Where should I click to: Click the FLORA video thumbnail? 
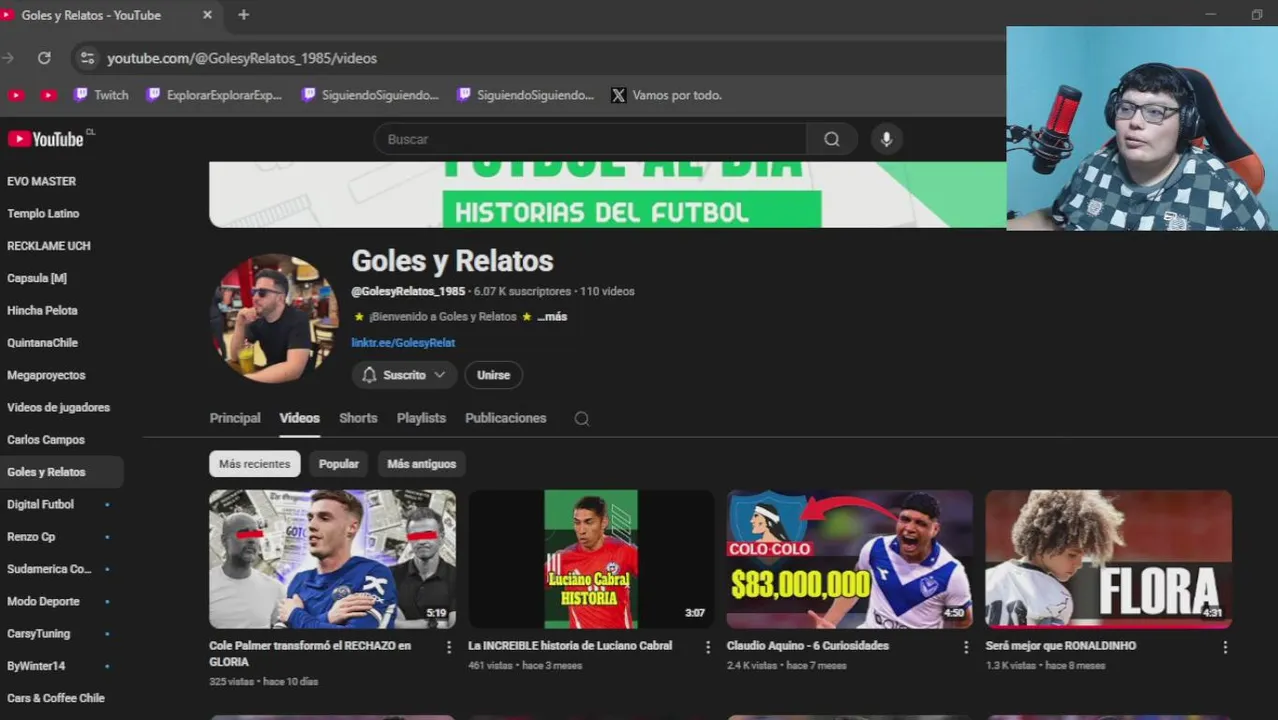coord(1109,559)
